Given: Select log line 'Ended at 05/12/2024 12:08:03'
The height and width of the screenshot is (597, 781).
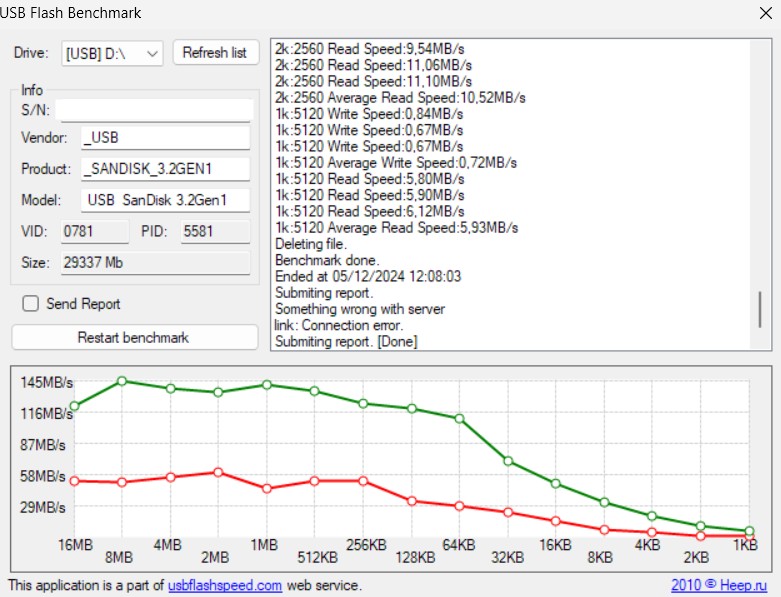Looking at the screenshot, I should (368, 277).
